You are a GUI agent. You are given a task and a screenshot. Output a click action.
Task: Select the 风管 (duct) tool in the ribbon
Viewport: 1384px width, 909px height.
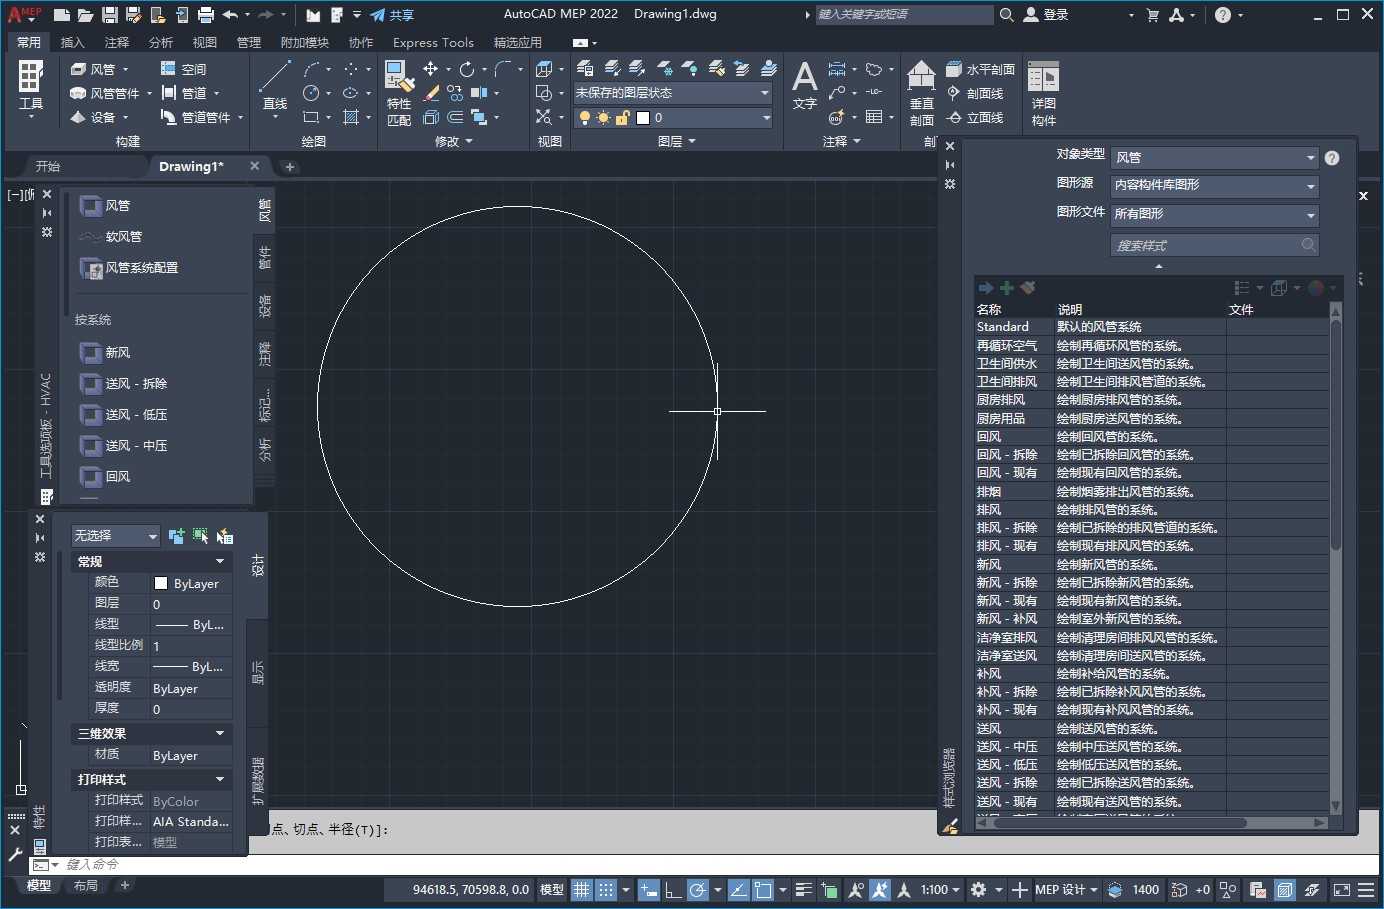point(94,68)
